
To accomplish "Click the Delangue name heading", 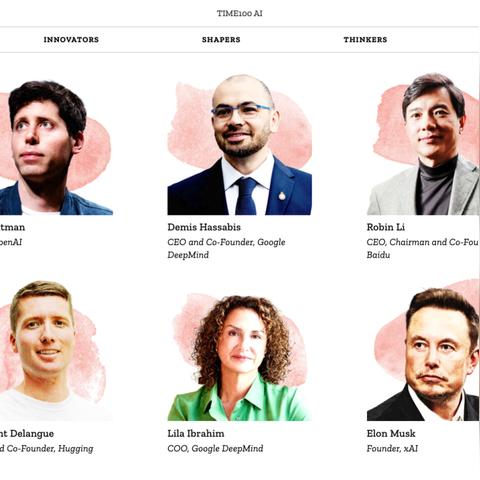I will click(27, 434).
